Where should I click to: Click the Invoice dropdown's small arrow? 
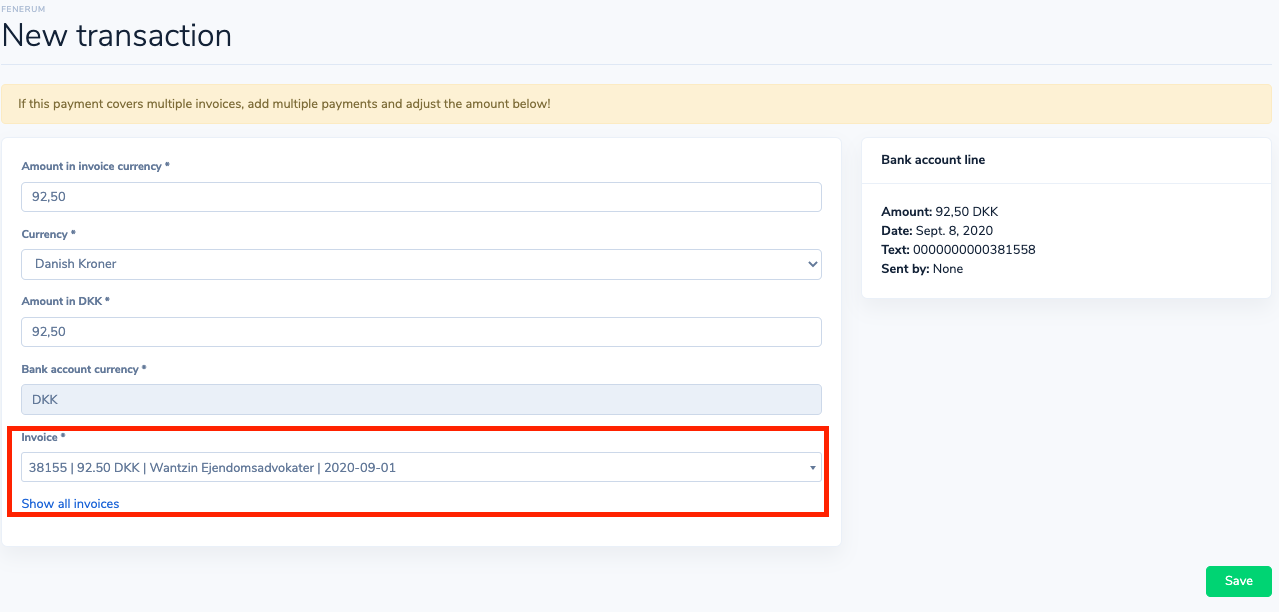pyautogui.click(x=812, y=467)
